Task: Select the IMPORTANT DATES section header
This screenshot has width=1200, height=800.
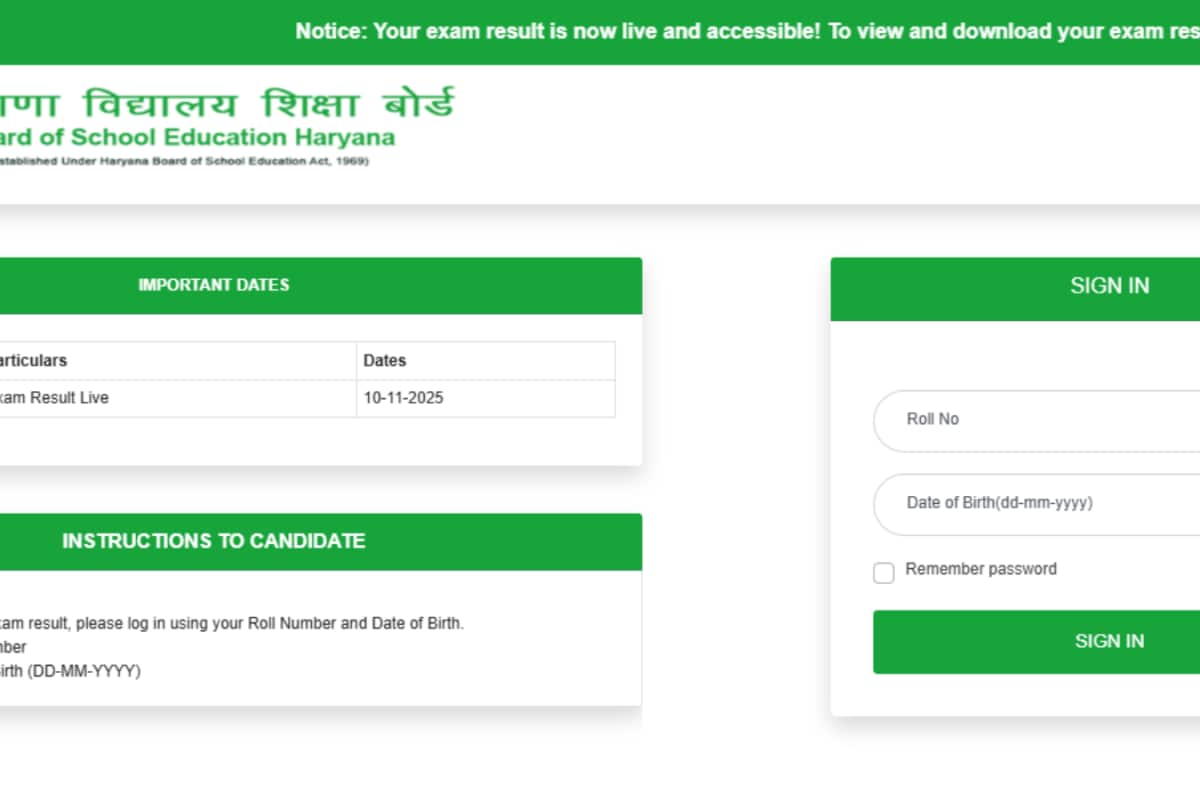Action: tap(214, 285)
